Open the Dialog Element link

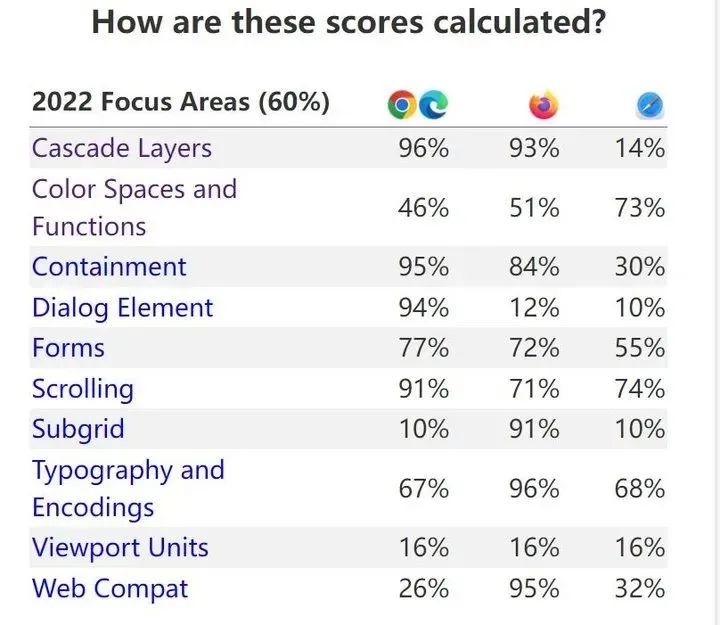[122, 307]
